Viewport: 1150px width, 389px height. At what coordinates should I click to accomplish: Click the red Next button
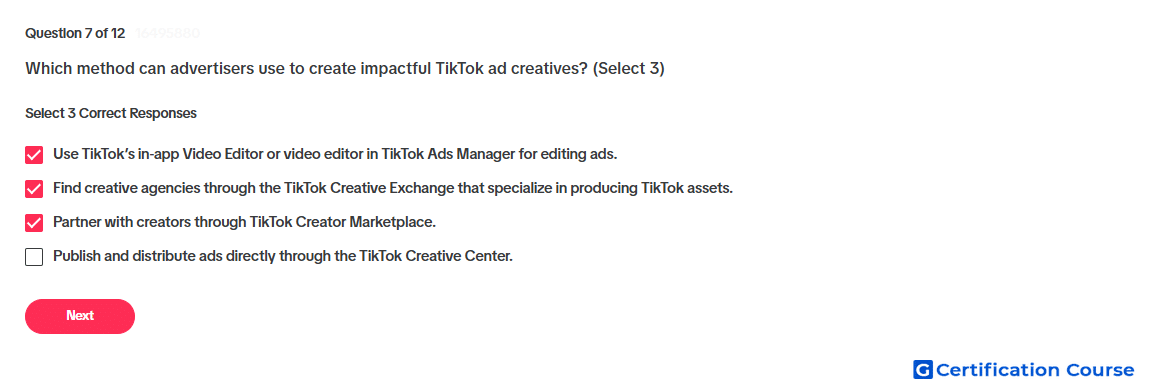pos(80,316)
